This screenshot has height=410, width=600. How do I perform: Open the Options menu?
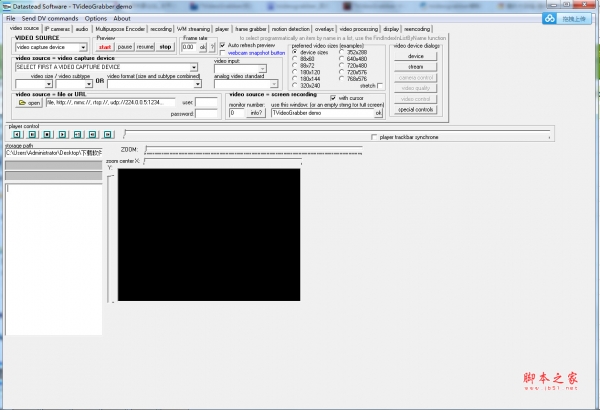coord(96,18)
